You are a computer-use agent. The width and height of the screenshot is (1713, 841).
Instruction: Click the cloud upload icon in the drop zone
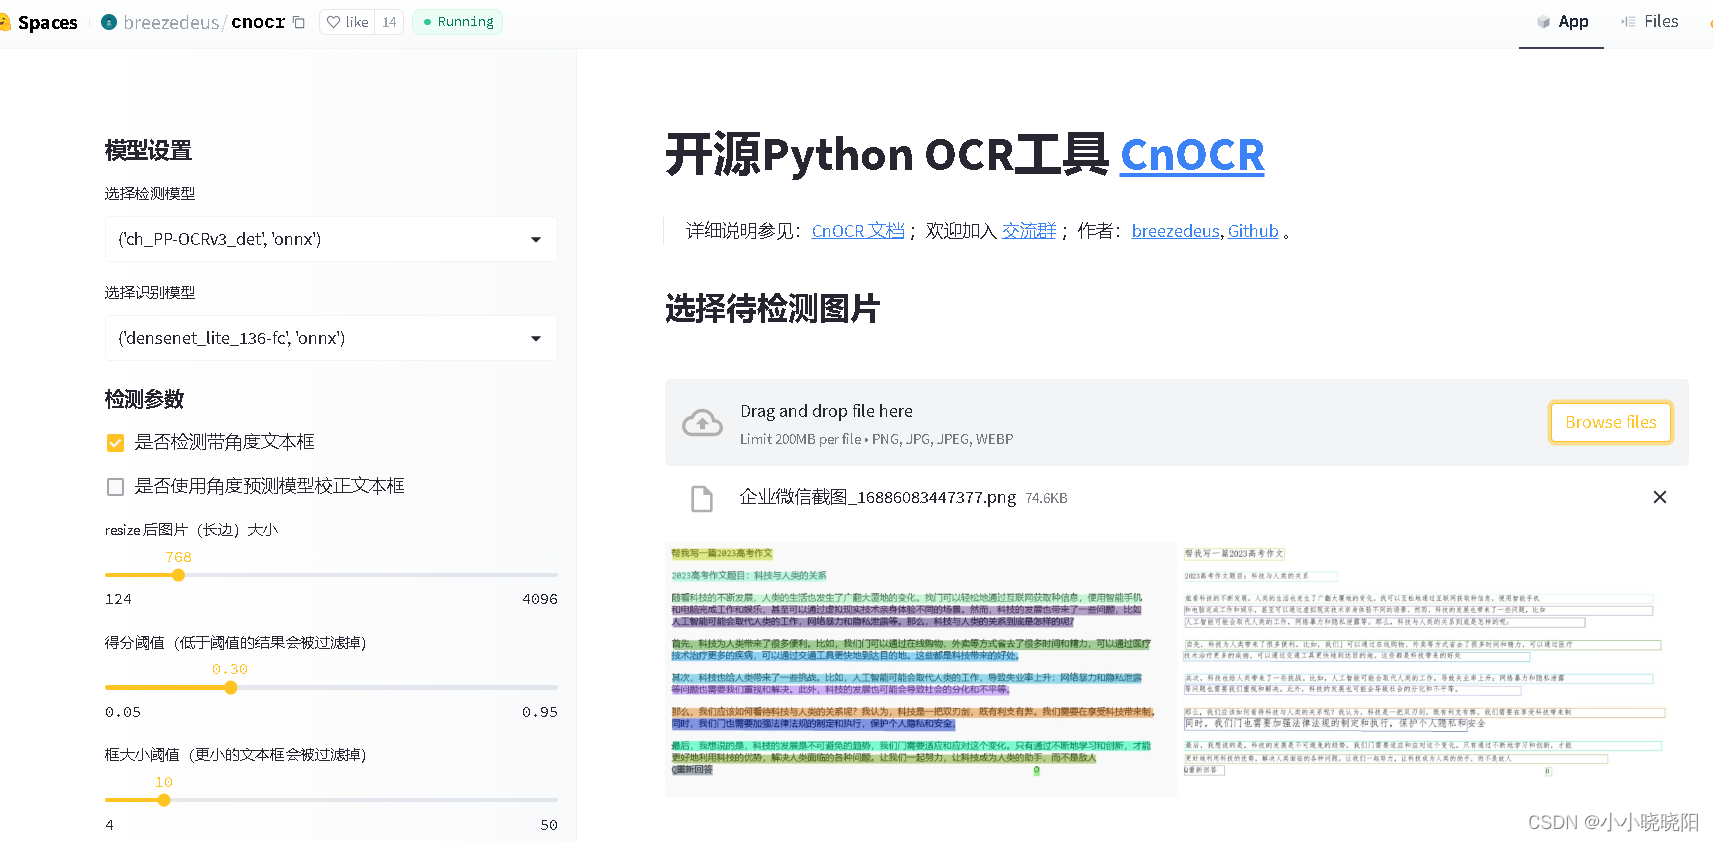click(x=702, y=423)
